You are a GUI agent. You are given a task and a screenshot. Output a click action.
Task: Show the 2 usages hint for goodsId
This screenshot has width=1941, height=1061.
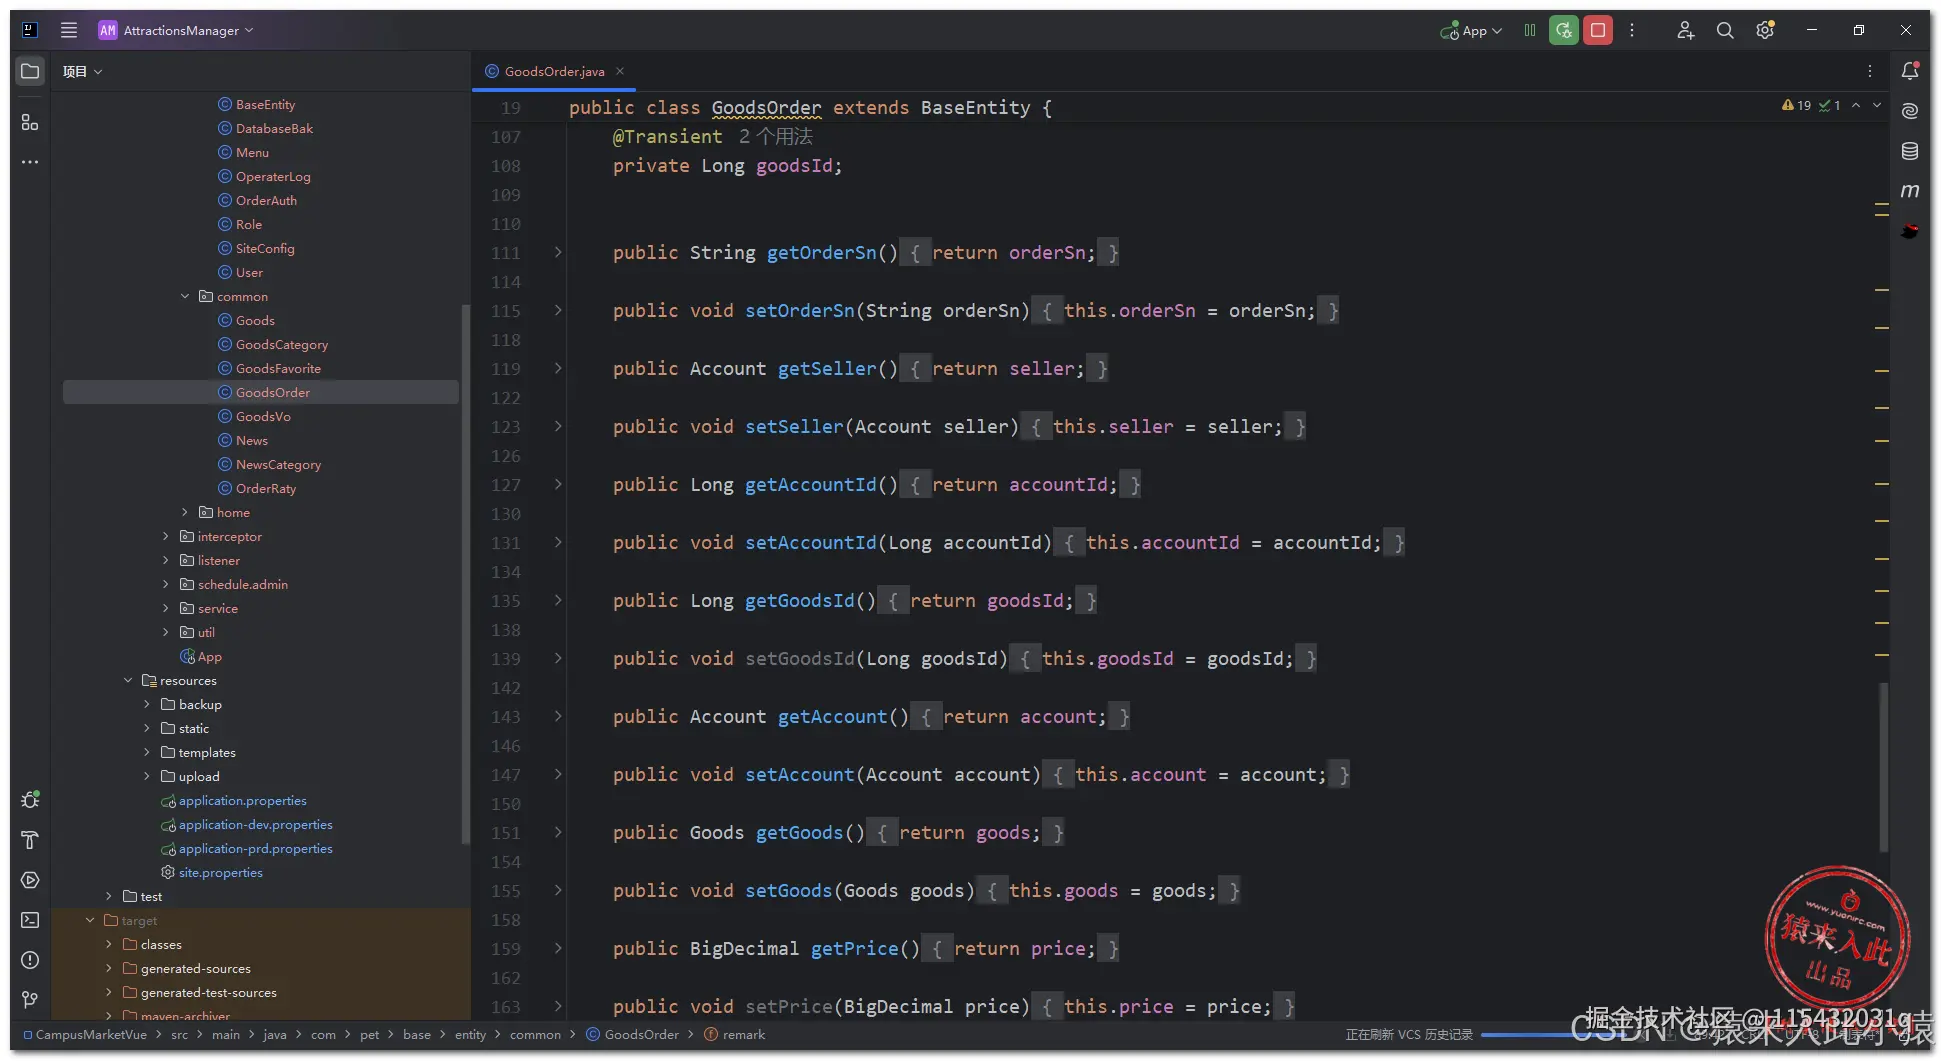pyautogui.click(x=776, y=136)
